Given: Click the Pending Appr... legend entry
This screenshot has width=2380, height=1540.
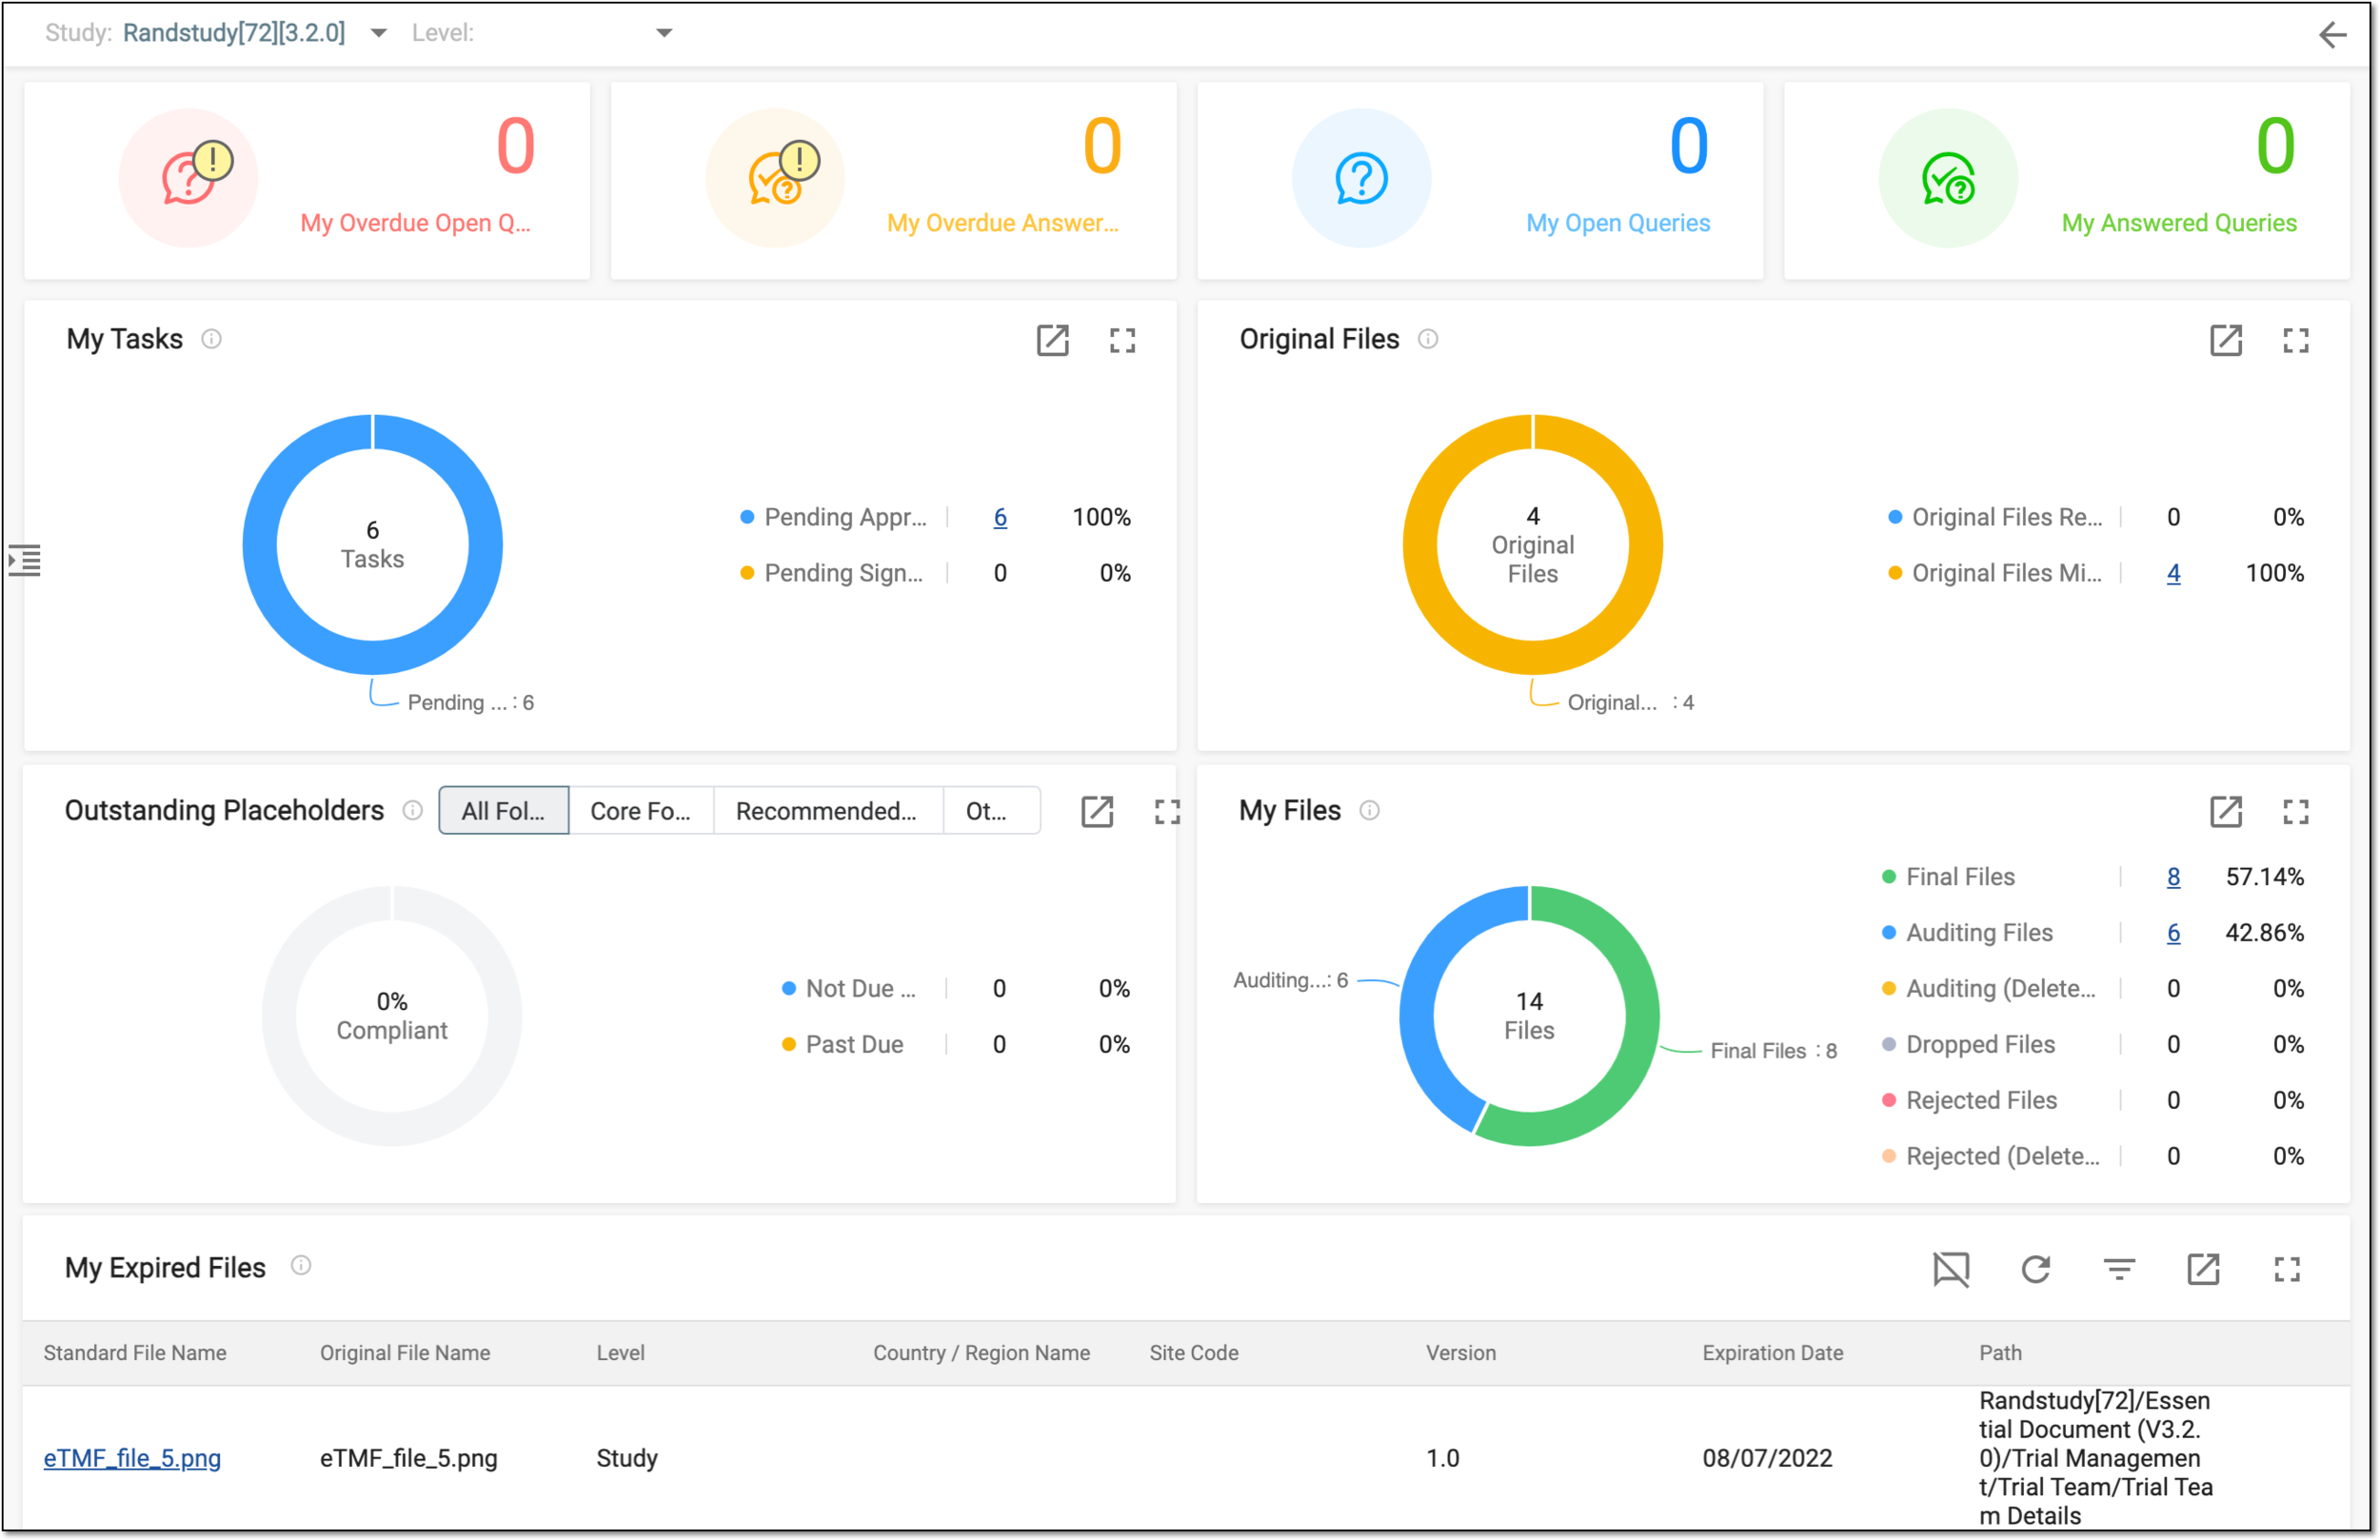Looking at the screenshot, I should point(834,517).
